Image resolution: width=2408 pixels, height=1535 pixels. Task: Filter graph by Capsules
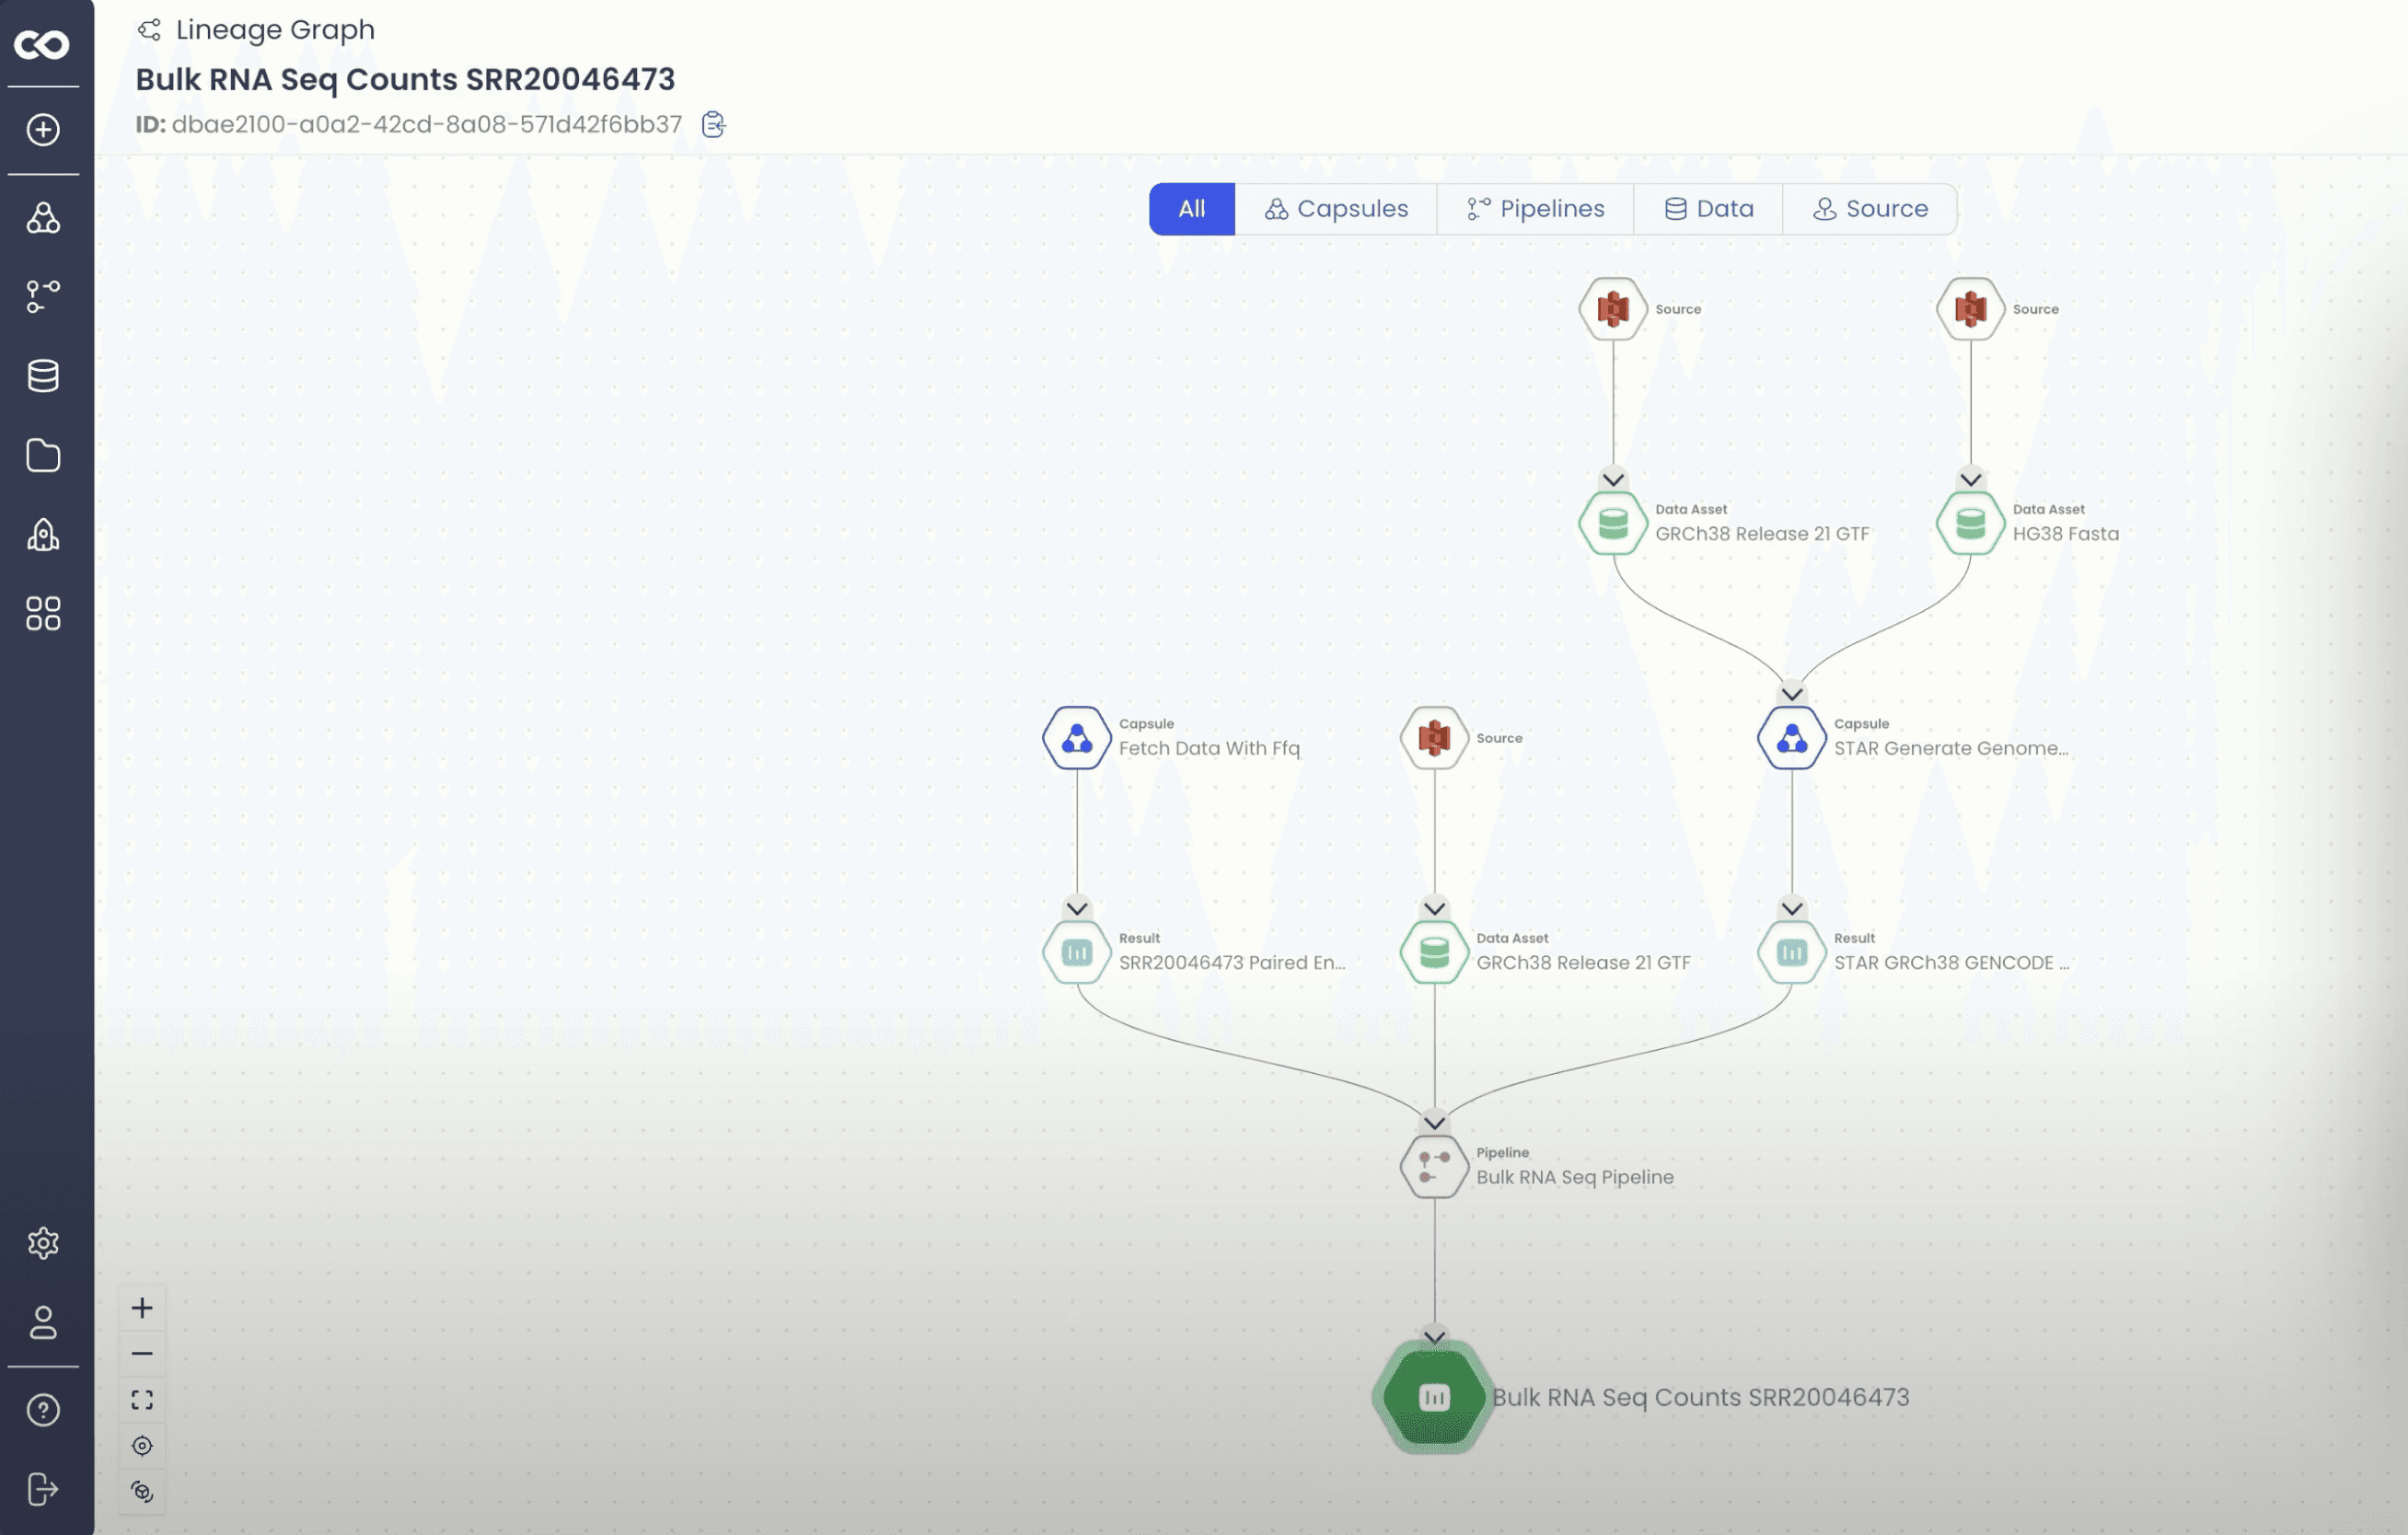pos(1336,209)
